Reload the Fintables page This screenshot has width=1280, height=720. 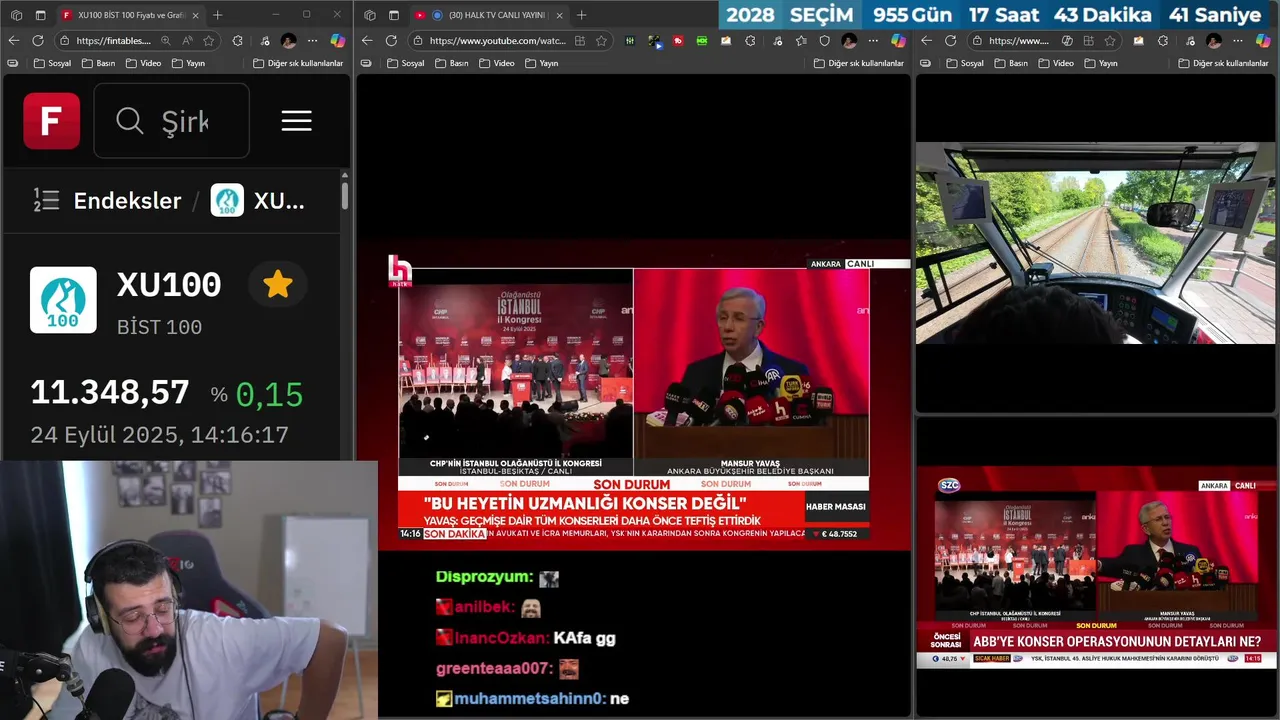(x=37, y=40)
